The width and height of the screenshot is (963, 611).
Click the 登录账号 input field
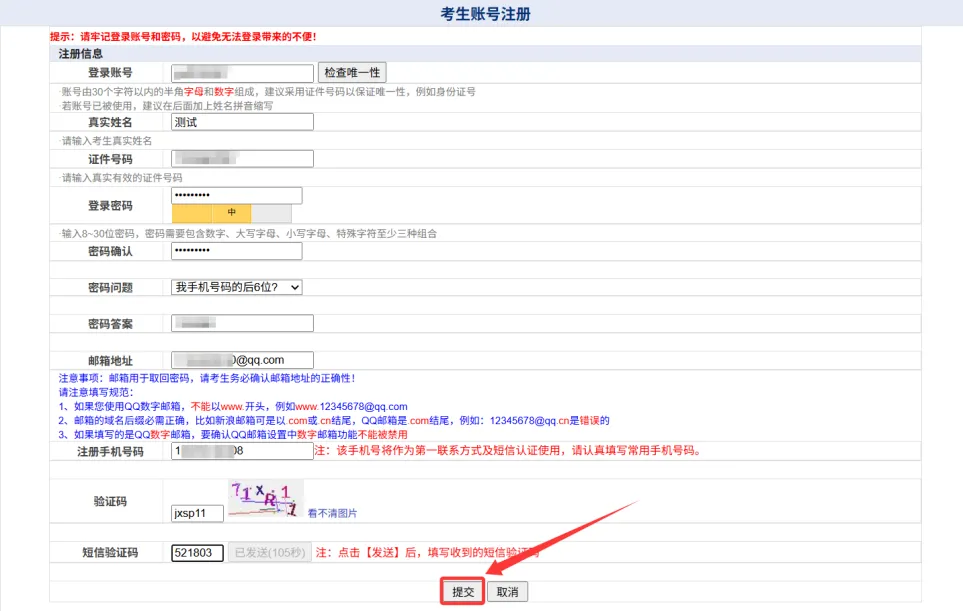(x=242, y=73)
